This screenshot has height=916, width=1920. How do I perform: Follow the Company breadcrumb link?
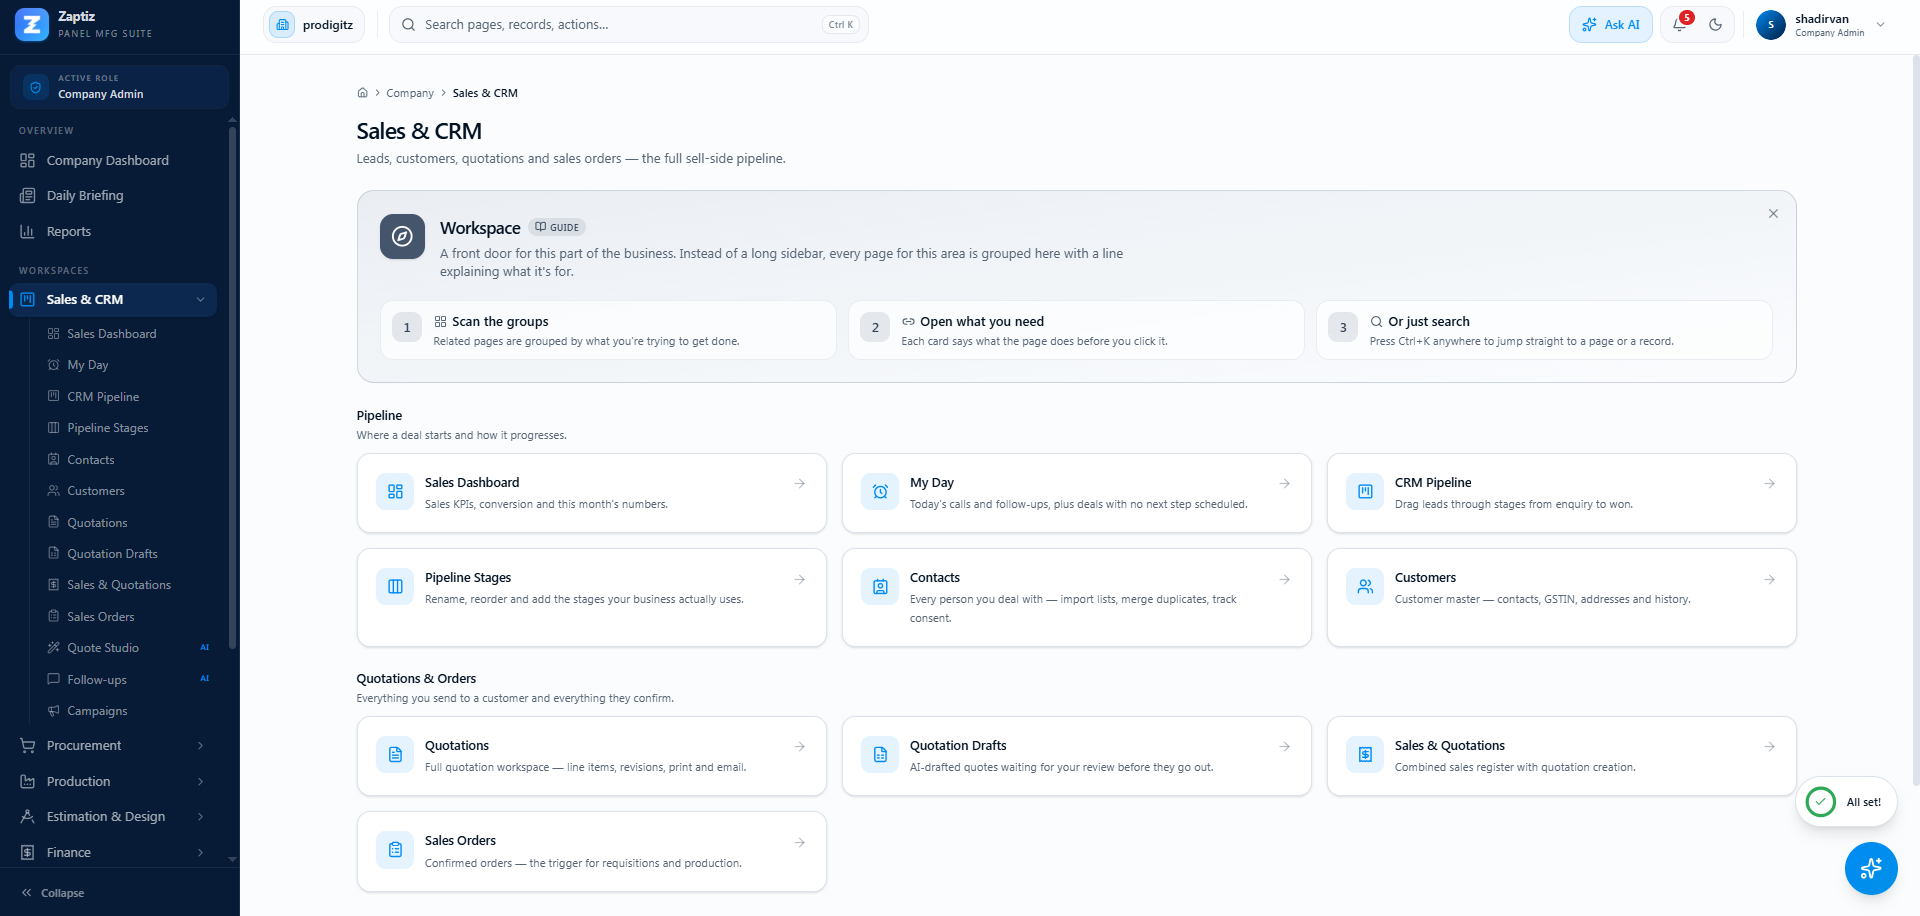pyautogui.click(x=410, y=93)
